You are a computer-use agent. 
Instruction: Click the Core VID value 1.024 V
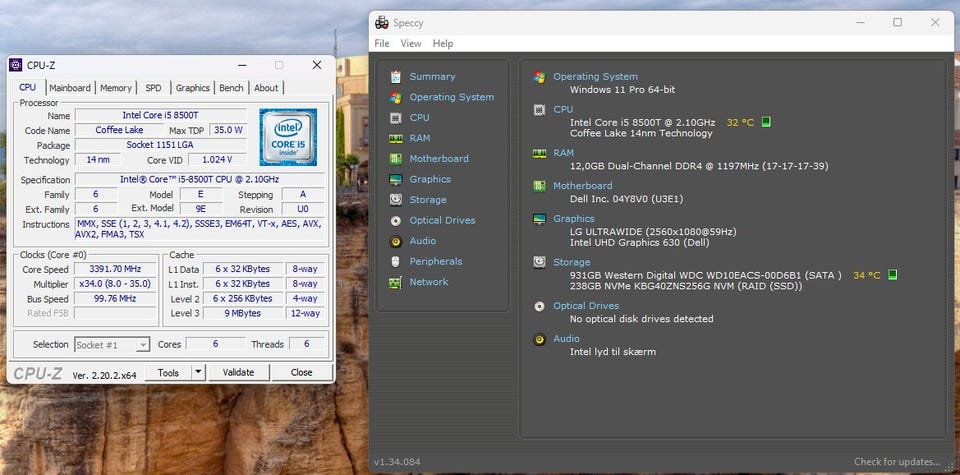tap(217, 160)
